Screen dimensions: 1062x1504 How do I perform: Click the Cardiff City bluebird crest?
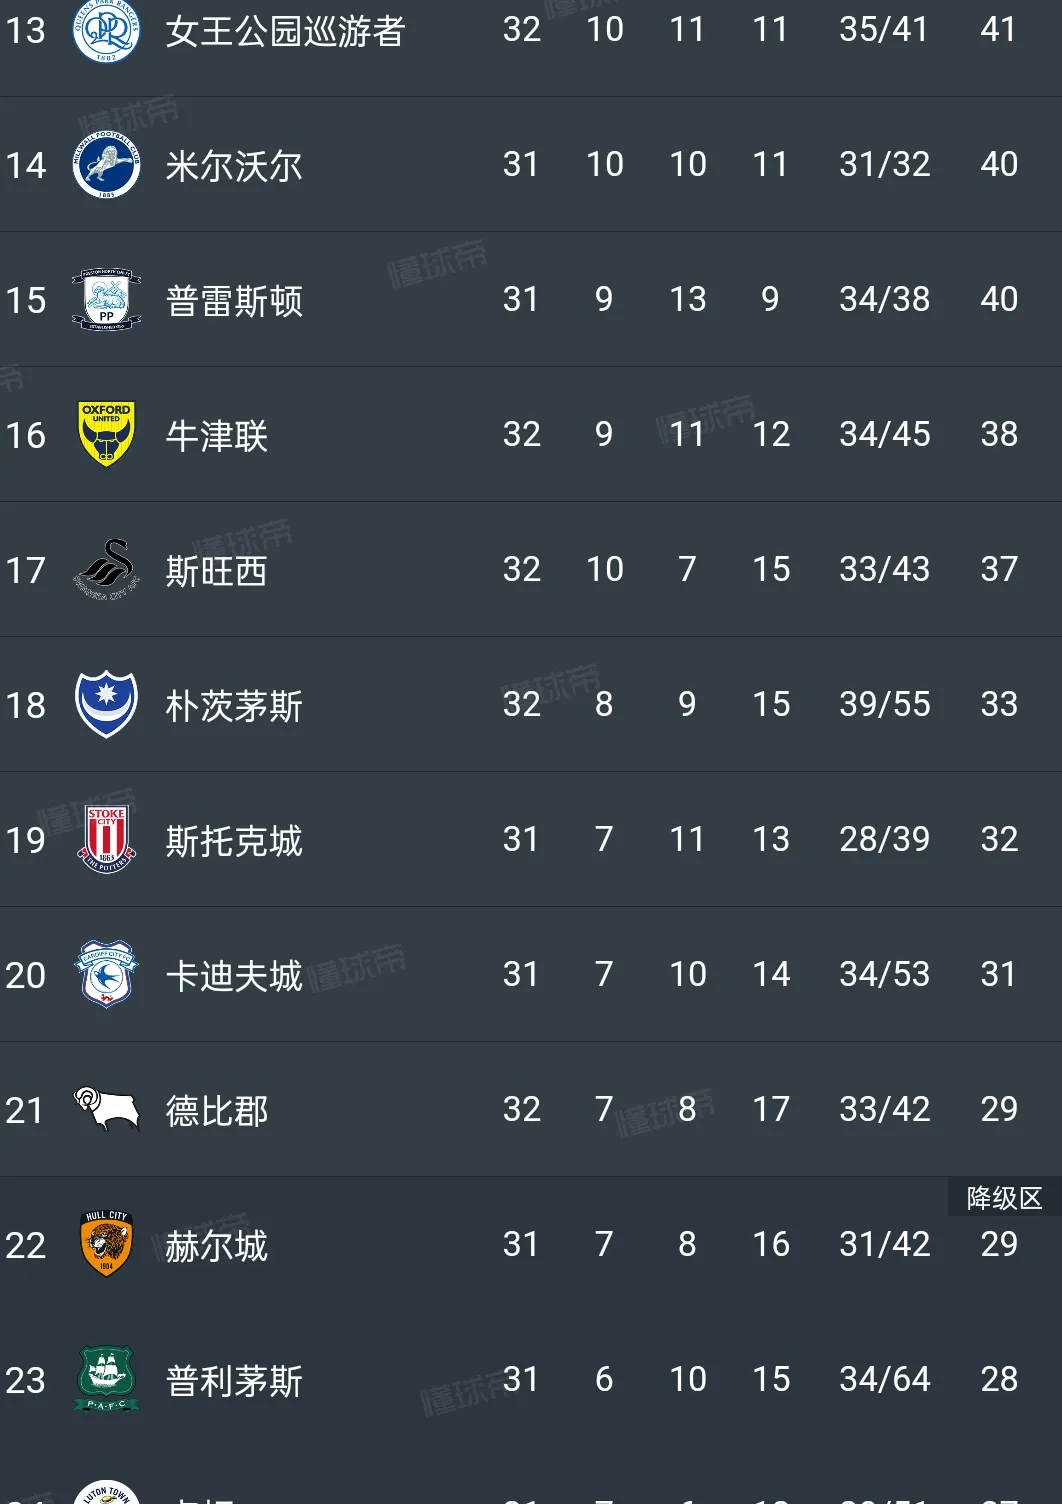click(106, 974)
